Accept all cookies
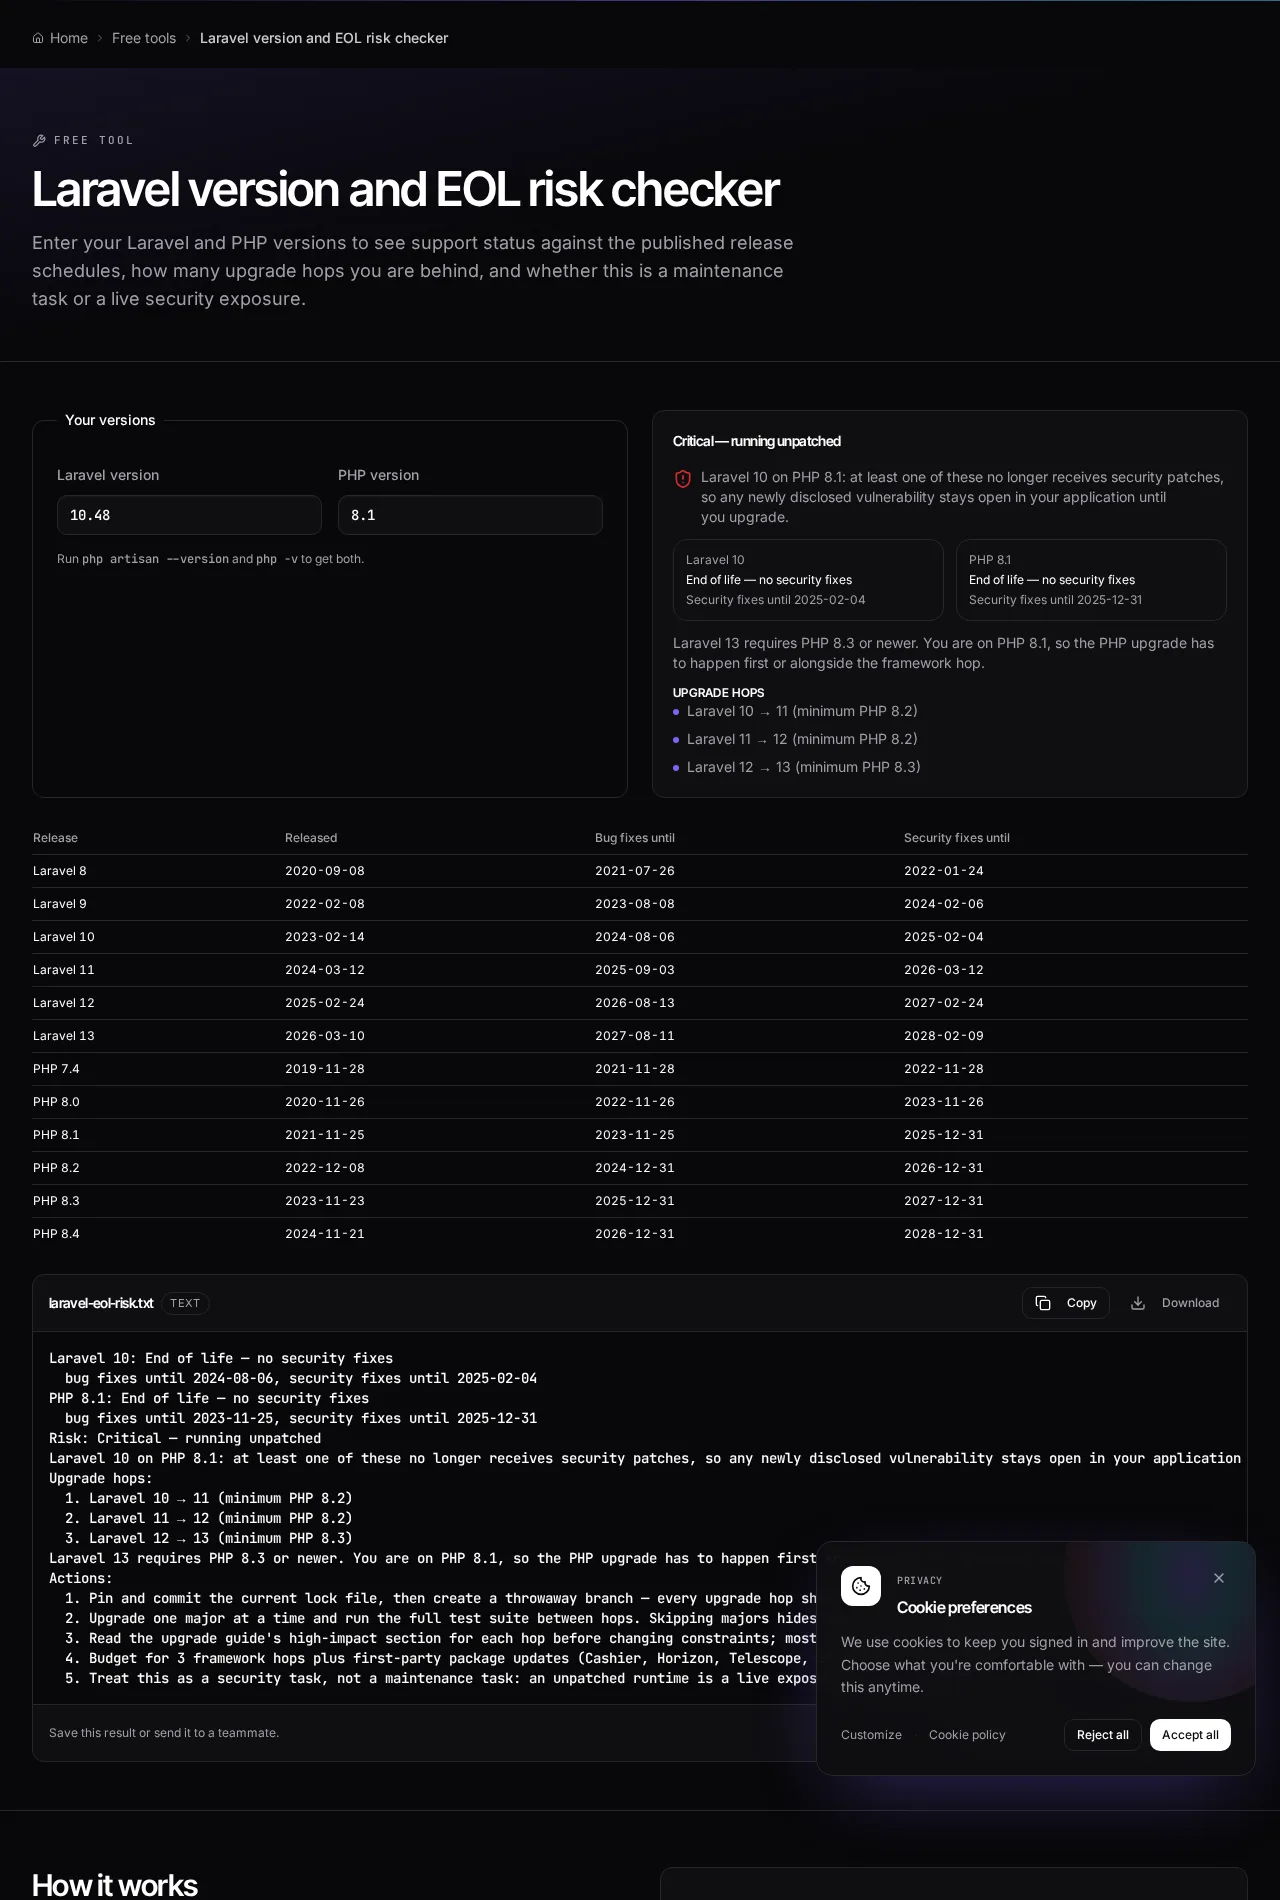Screen dimensions: 1280x1900 pos(1190,1735)
